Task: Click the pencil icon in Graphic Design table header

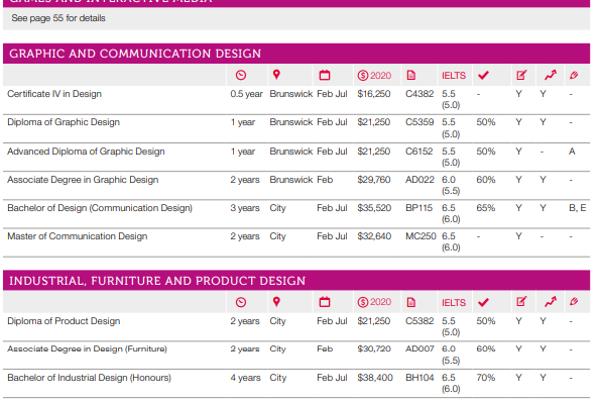Action: (573, 75)
